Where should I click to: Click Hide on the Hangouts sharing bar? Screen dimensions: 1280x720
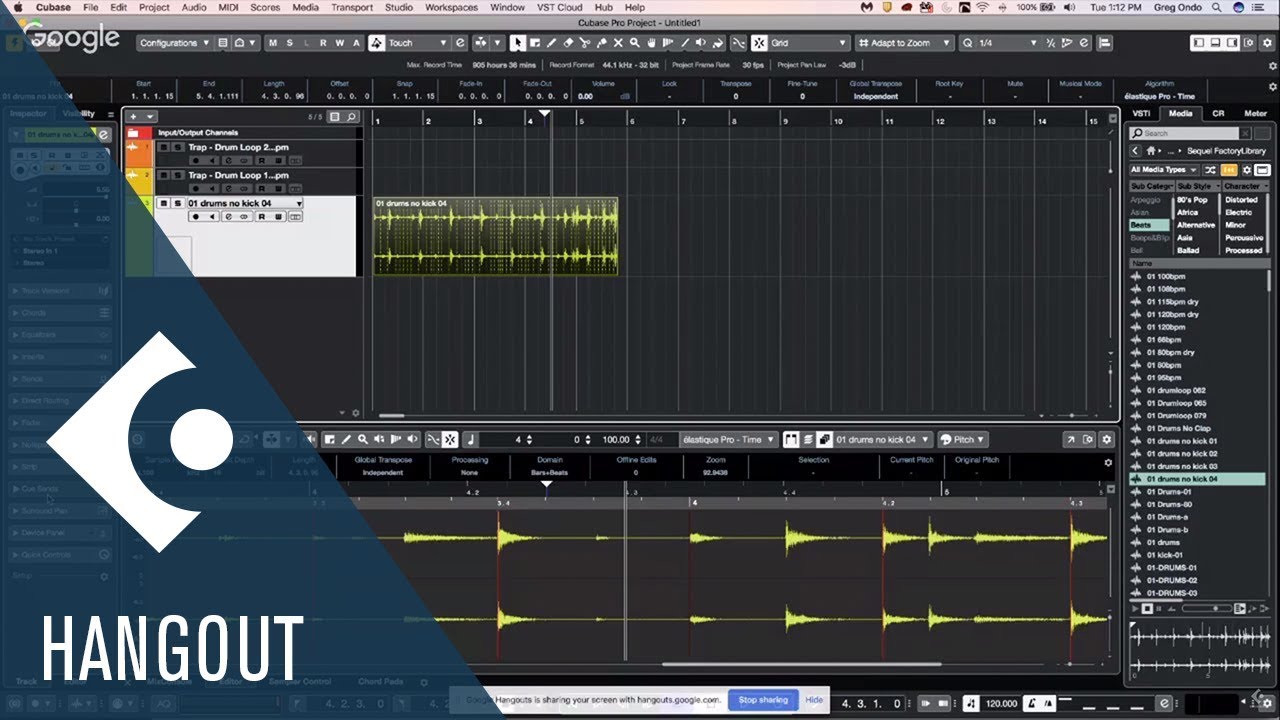(814, 700)
